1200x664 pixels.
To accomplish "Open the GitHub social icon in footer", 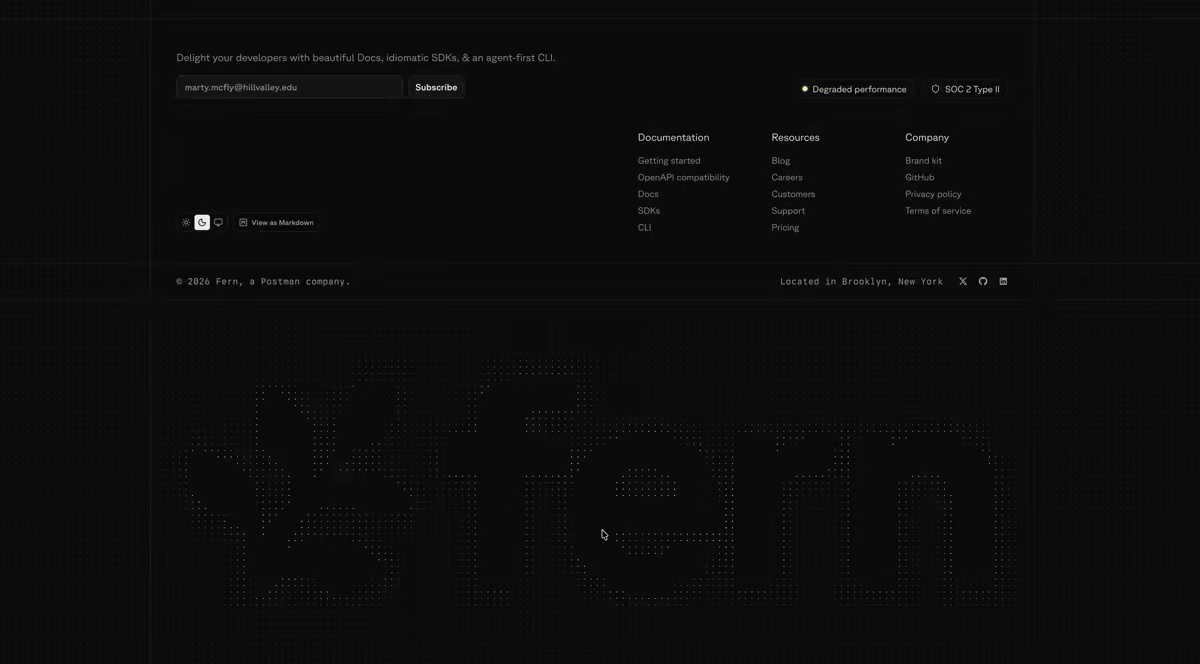I will [983, 282].
